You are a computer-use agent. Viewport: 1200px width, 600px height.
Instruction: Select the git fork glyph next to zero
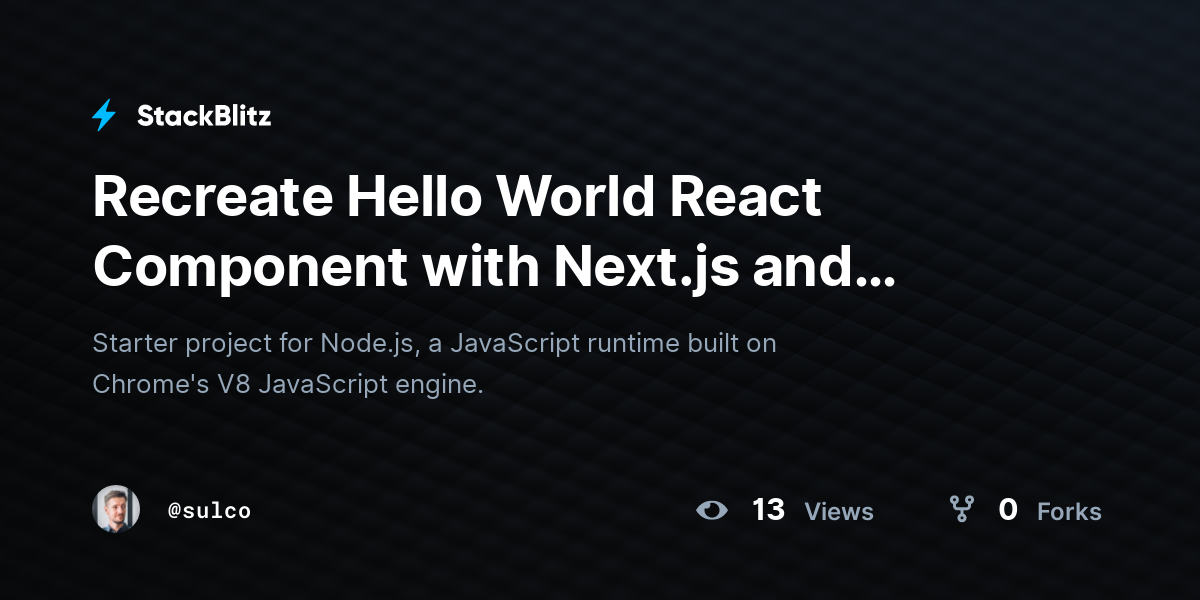click(961, 510)
